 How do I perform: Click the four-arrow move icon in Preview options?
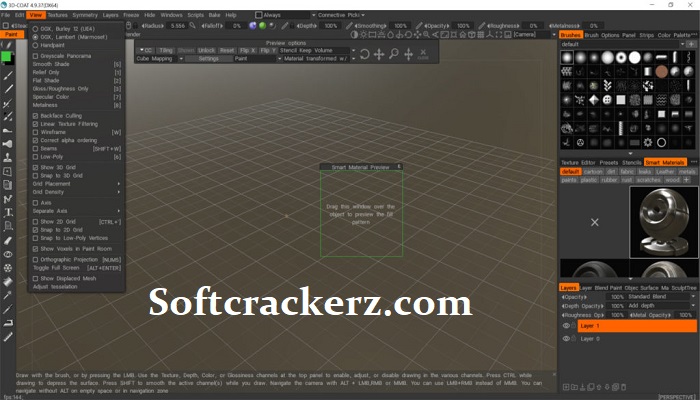coord(379,54)
